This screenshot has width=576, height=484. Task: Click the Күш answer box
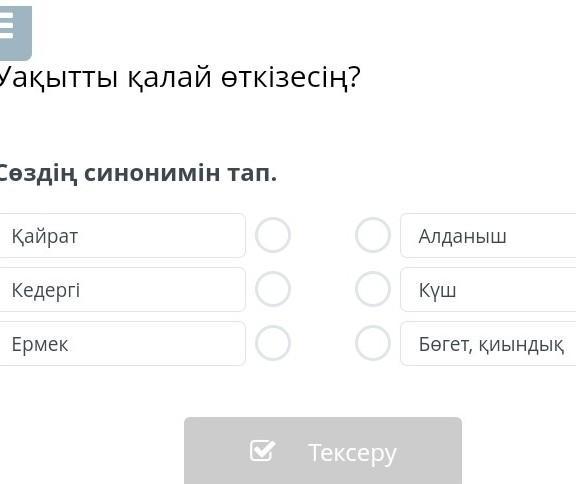pyautogui.click(x=488, y=289)
